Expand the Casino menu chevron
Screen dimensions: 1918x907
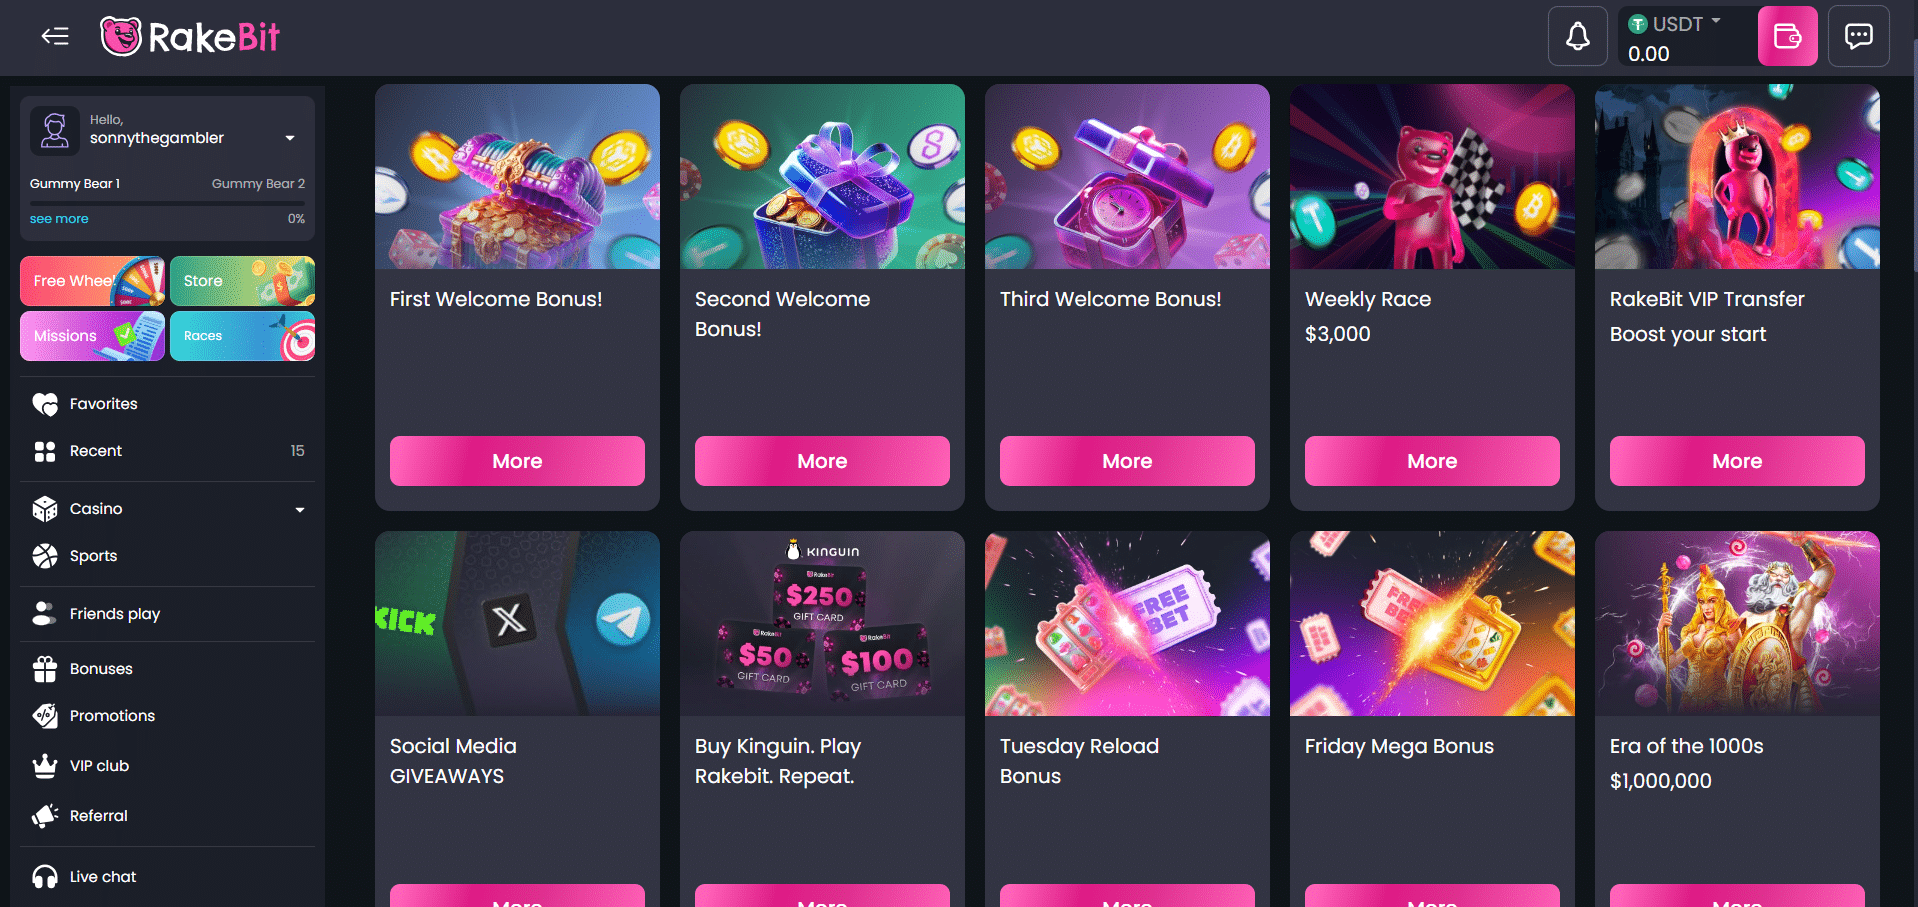click(x=299, y=510)
